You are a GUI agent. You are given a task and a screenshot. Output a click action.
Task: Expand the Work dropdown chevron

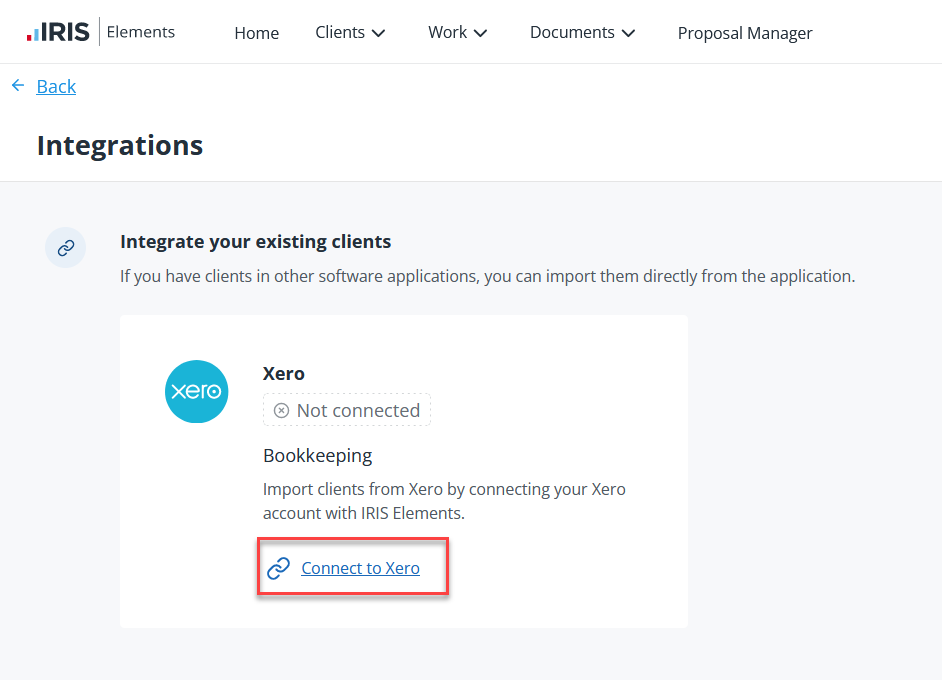pos(481,33)
